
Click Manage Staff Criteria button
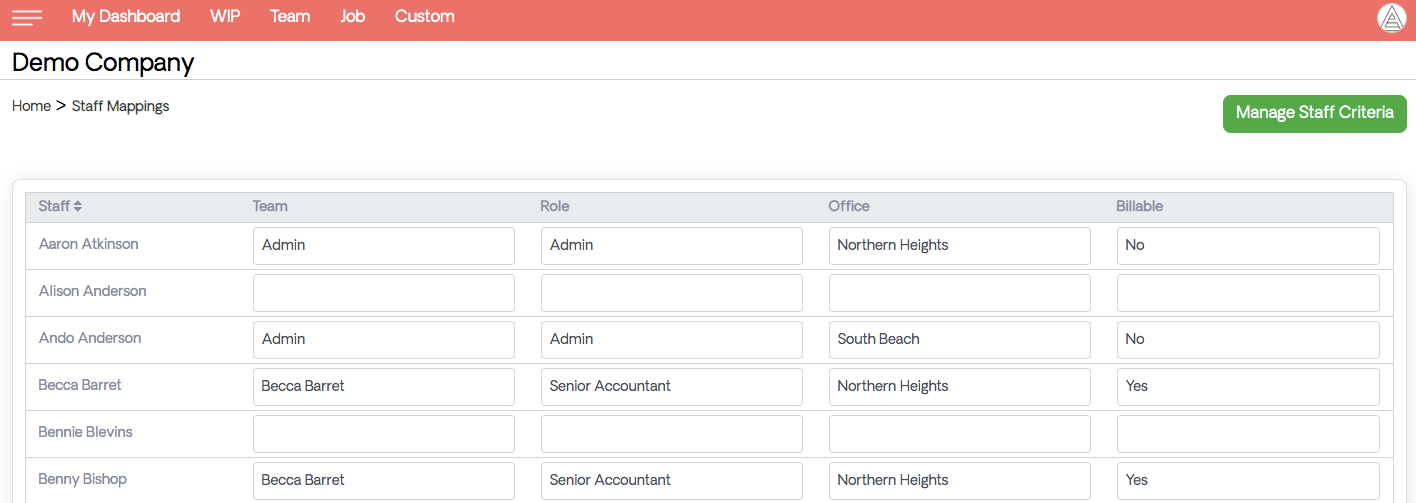pos(1315,113)
